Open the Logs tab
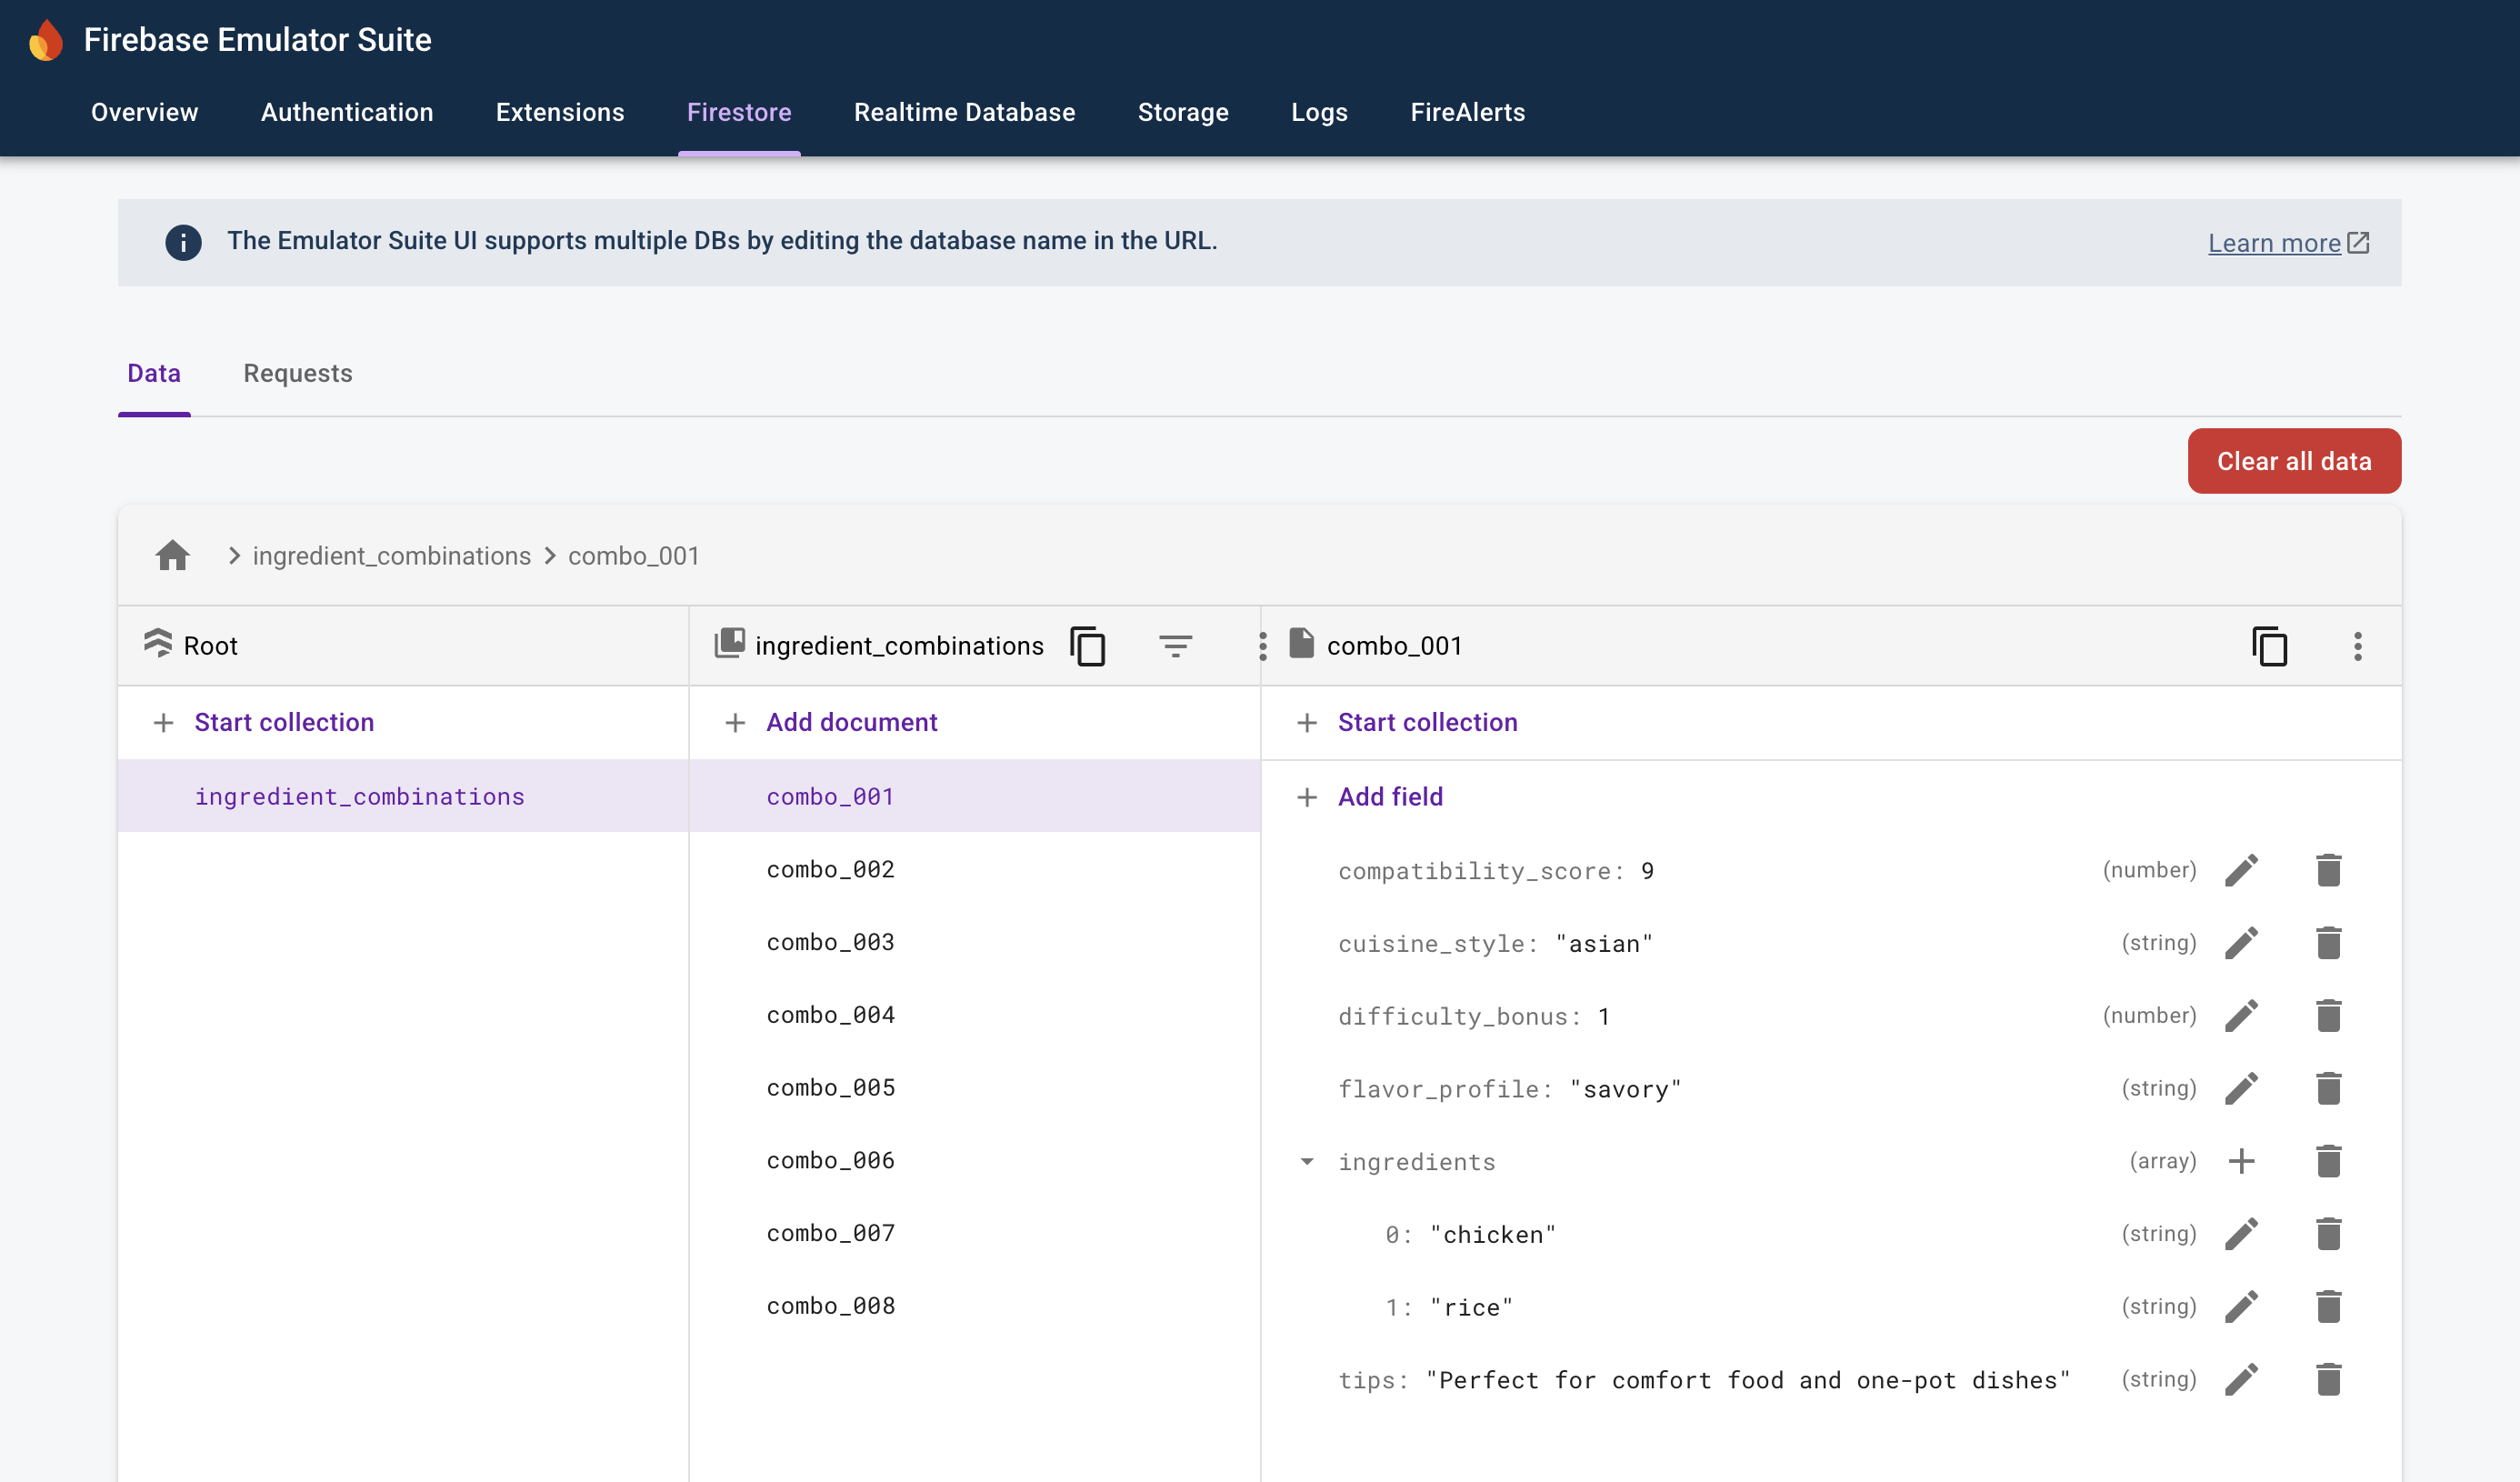The image size is (2520, 1482). point(1319,112)
